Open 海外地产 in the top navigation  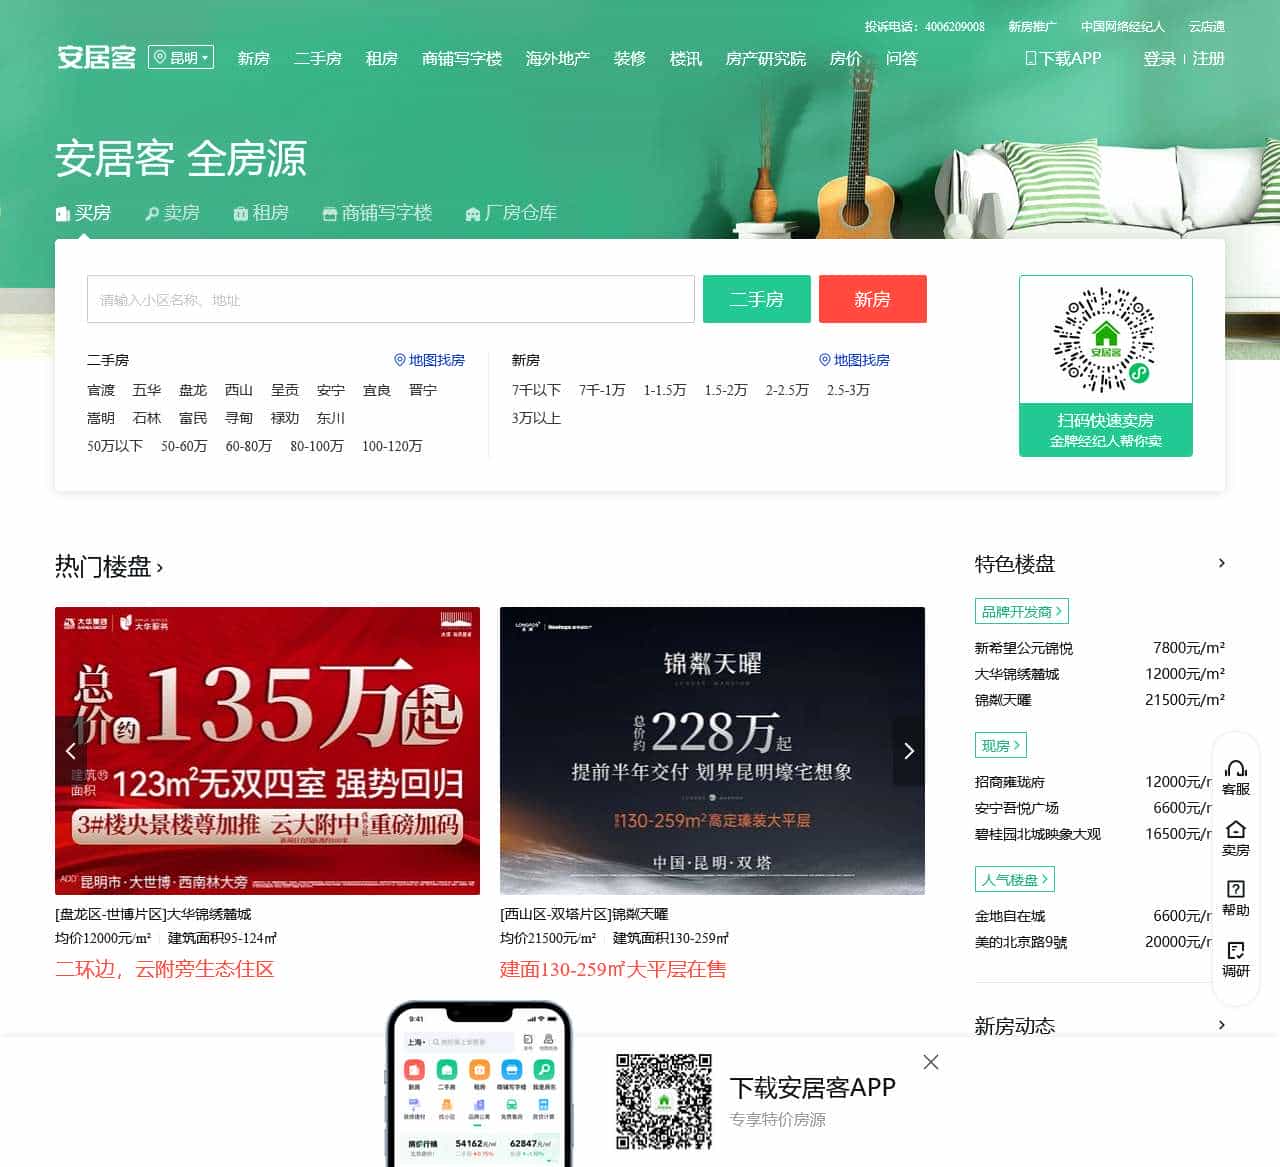pyautogui.click(x=557, y=59)
